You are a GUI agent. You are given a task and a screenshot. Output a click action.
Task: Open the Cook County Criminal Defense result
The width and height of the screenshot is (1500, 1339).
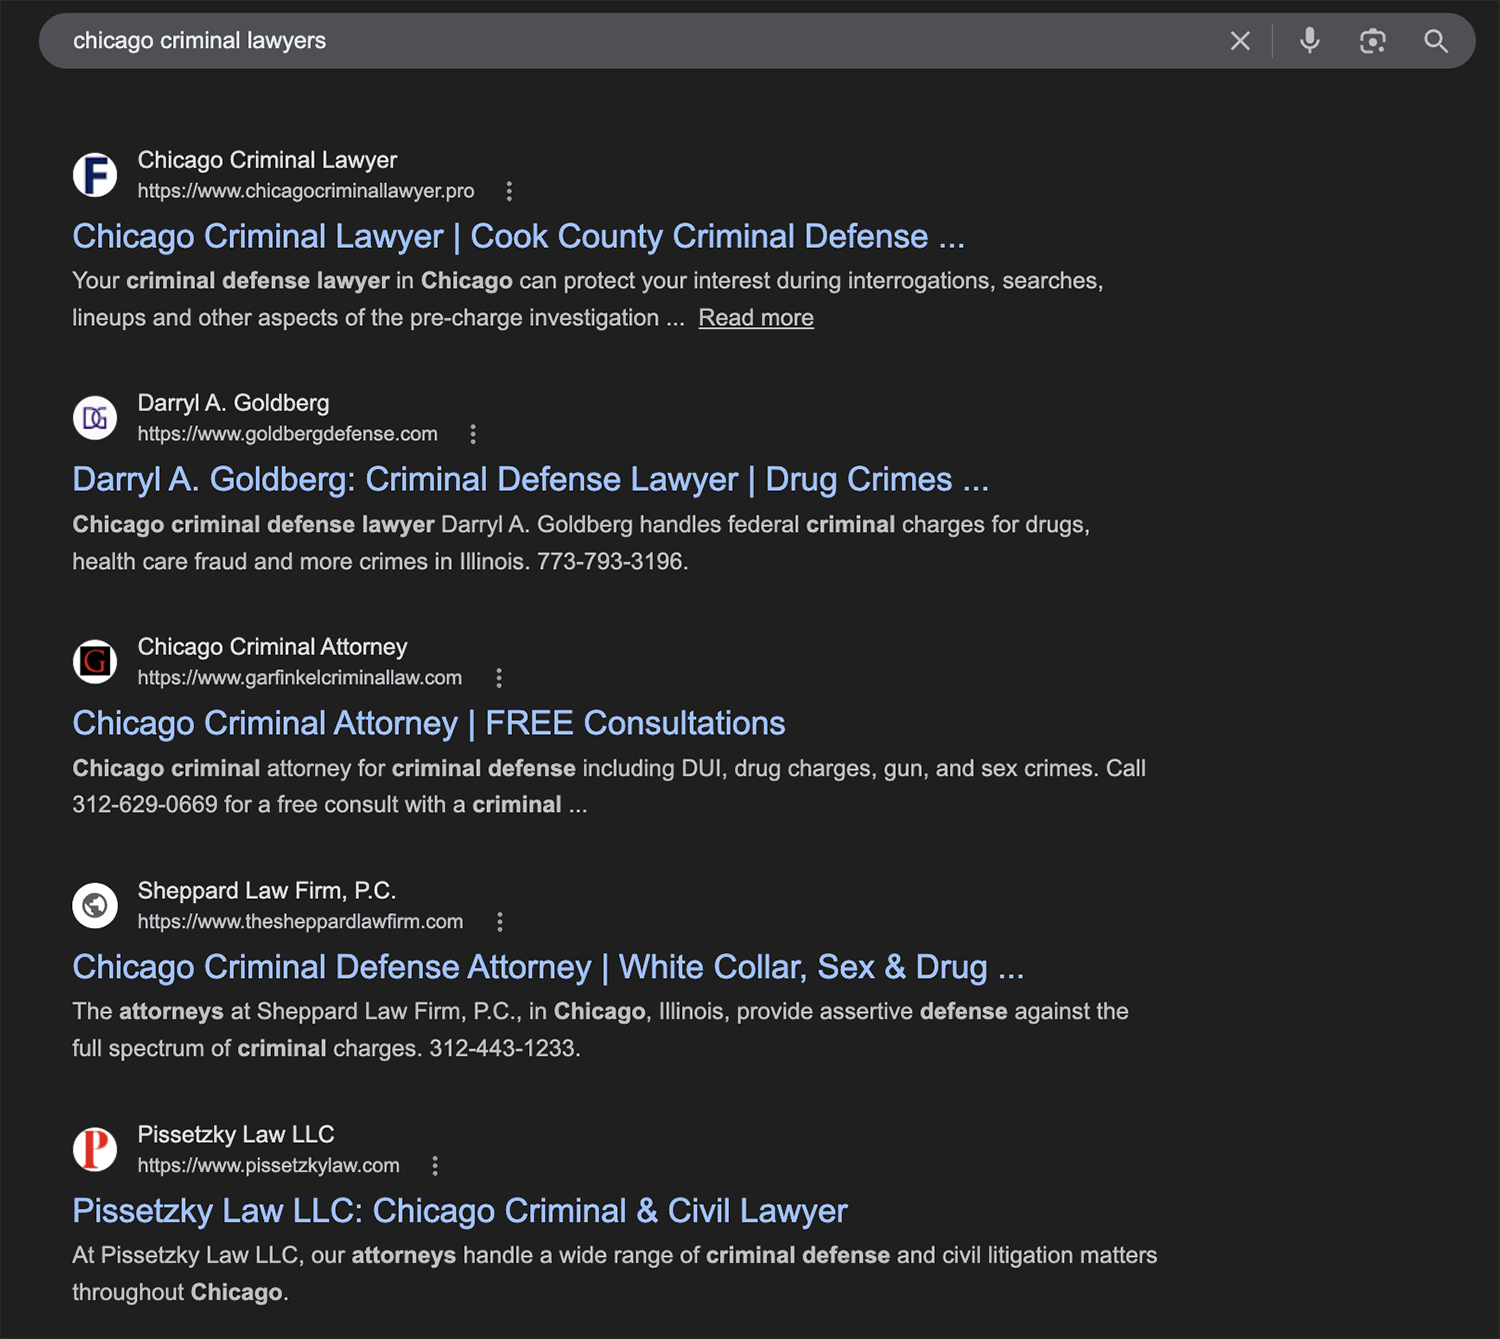click(x=518, y=236)
